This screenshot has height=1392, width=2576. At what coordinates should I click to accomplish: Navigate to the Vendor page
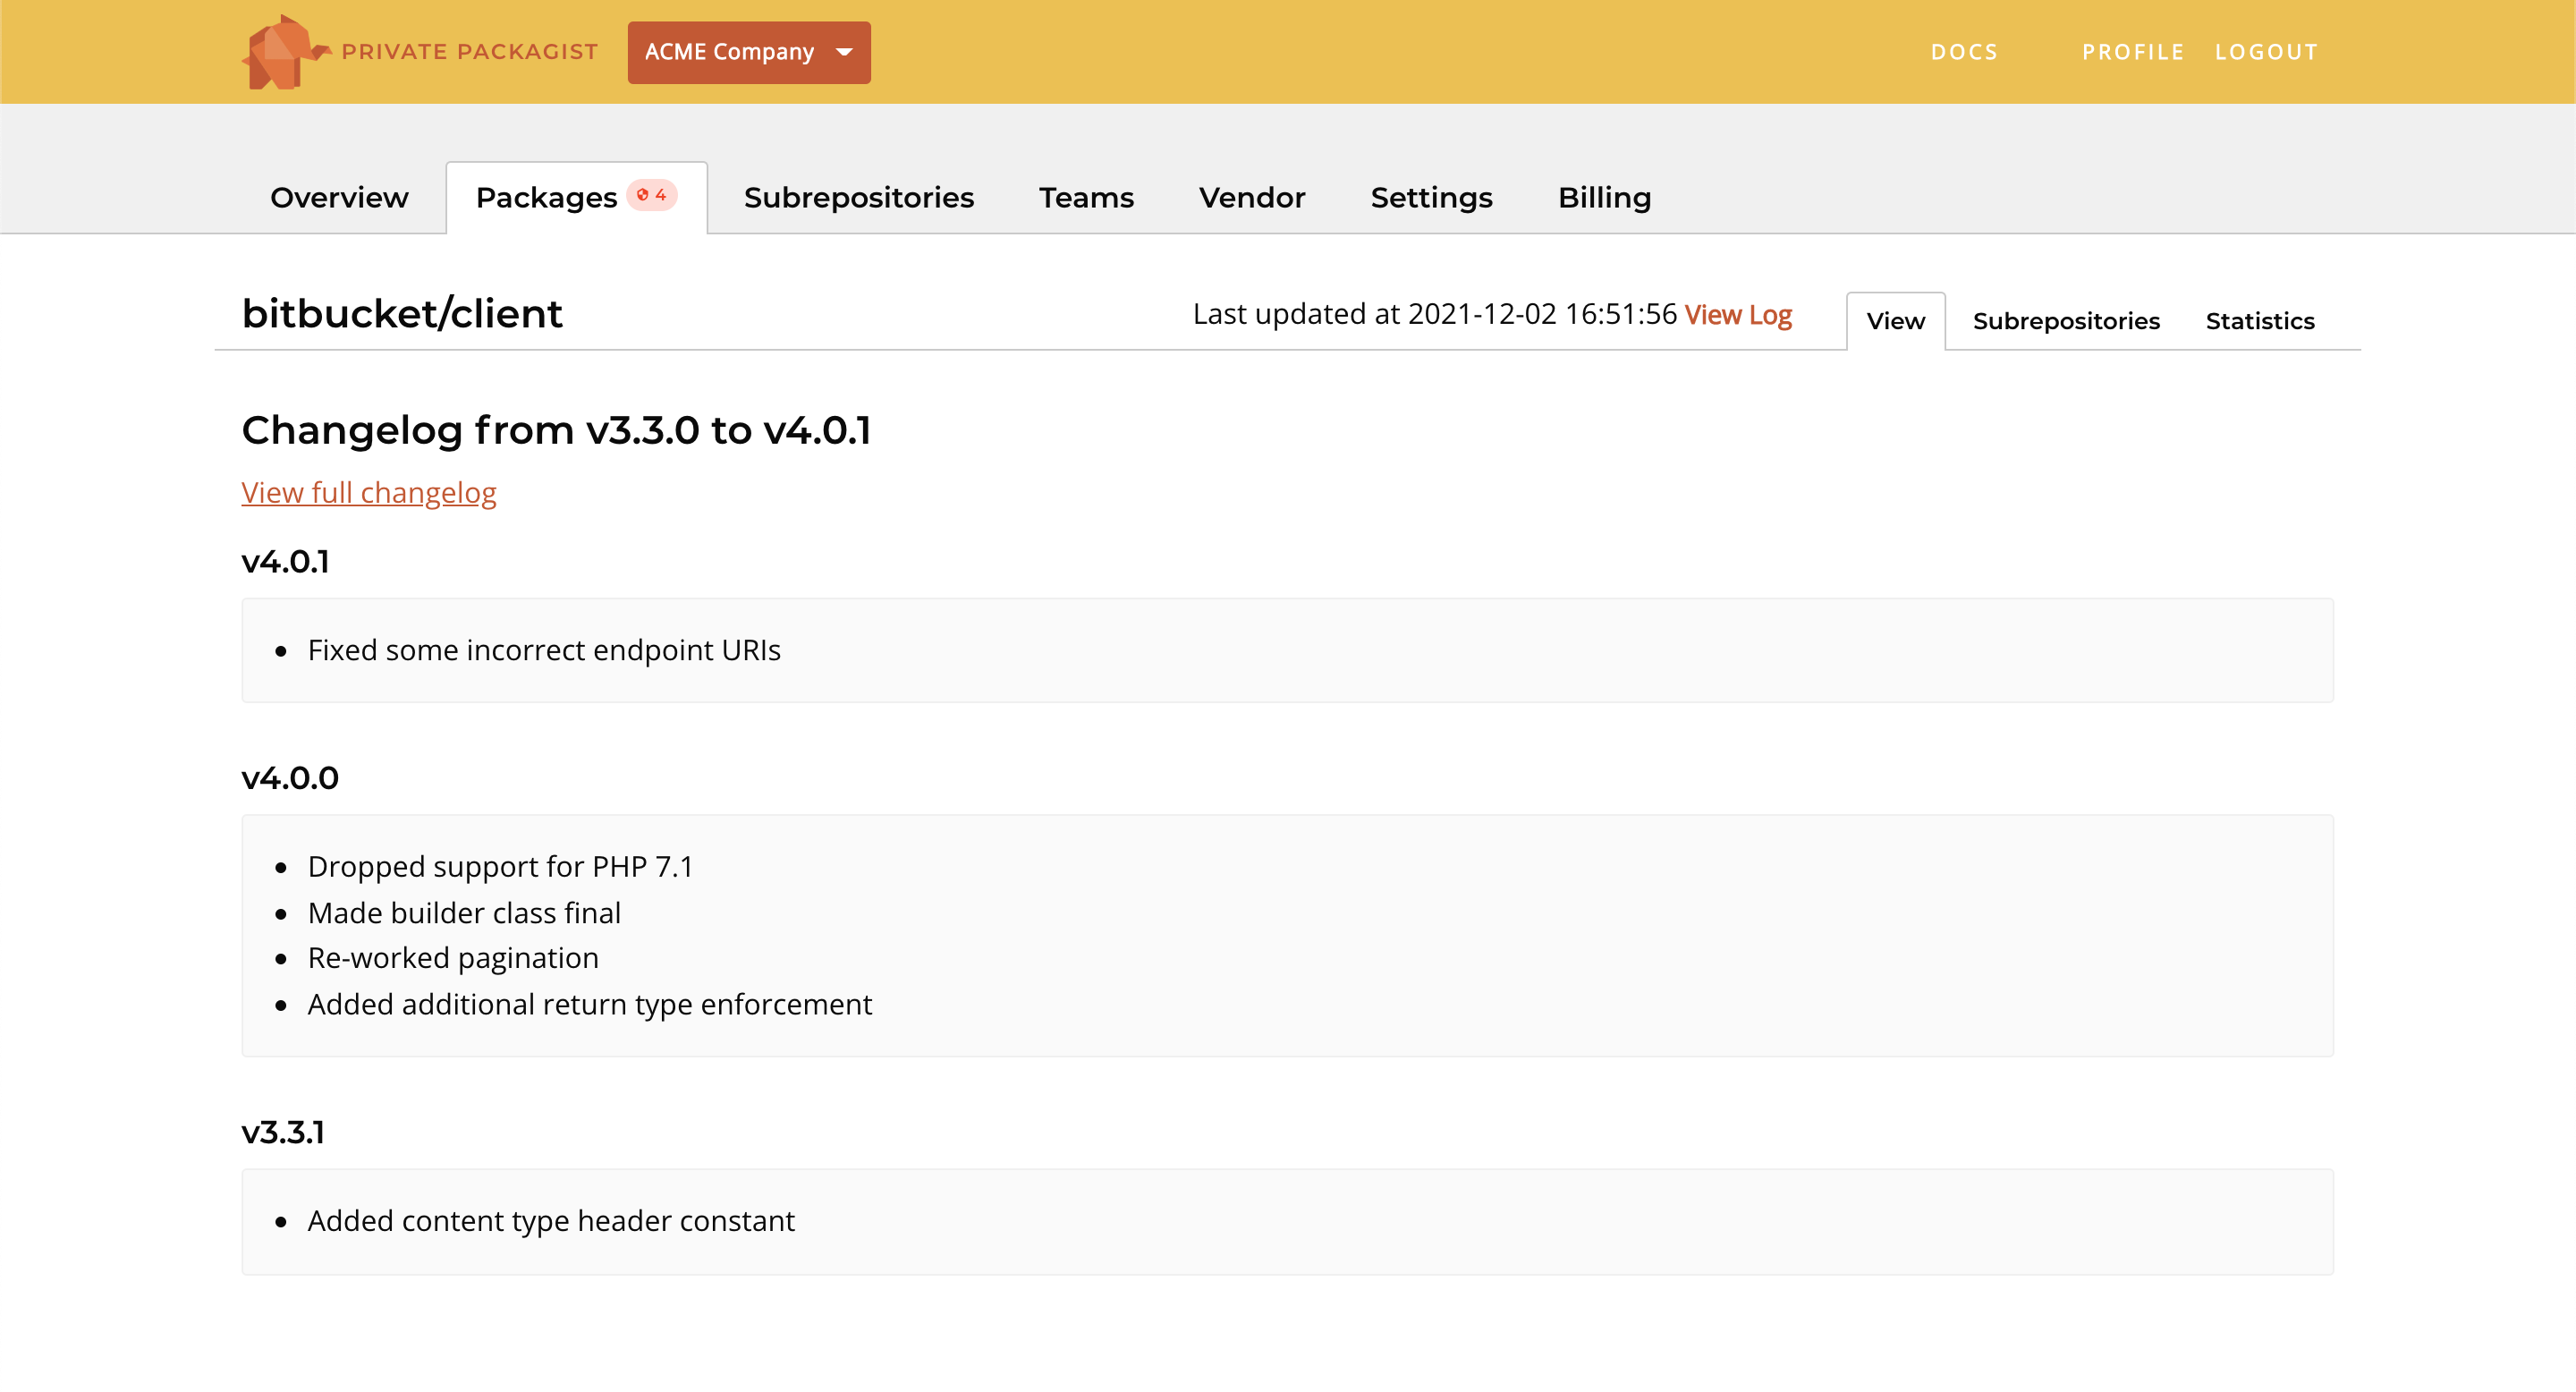click(x=1252, y=197)
